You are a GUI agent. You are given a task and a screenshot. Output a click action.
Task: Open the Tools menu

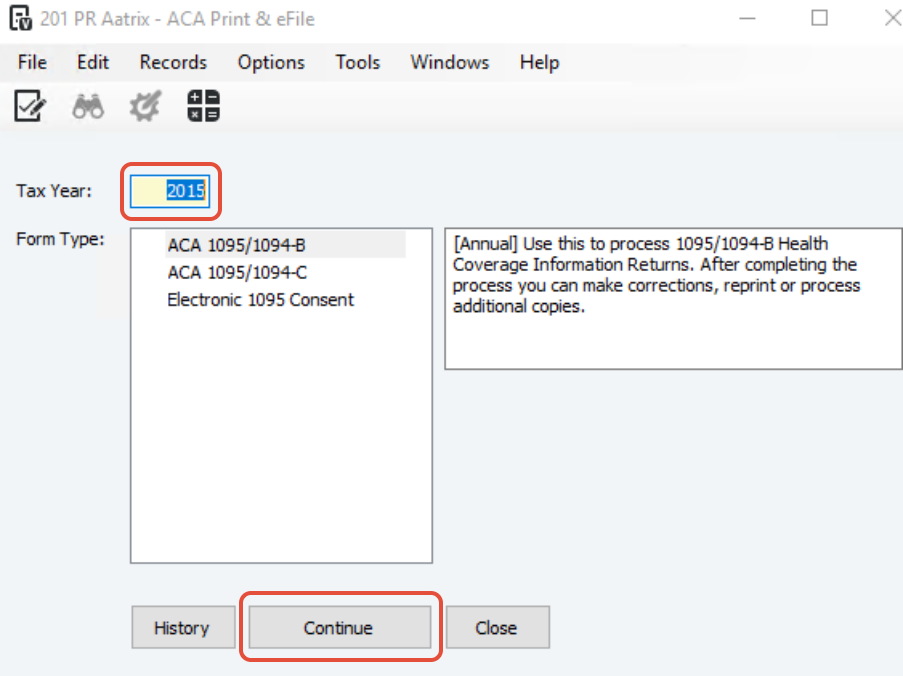pyautogui.click(x=358, y=62)
